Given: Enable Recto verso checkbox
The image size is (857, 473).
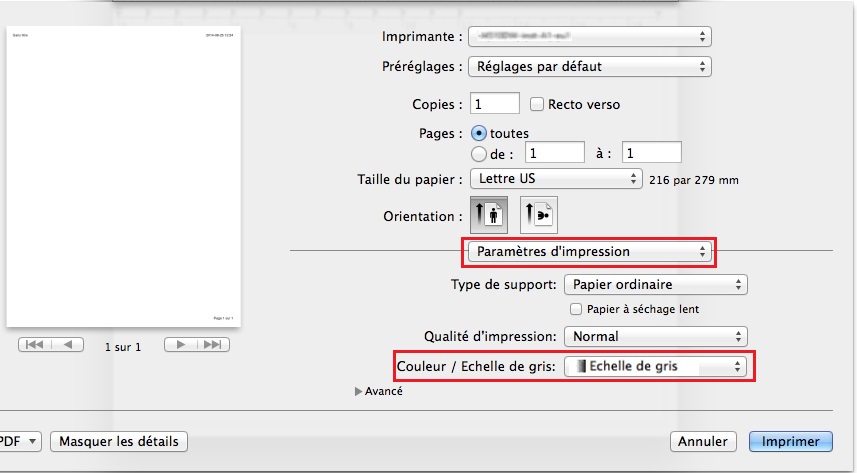Looking at the screenshot, I should tap(537, 104).
